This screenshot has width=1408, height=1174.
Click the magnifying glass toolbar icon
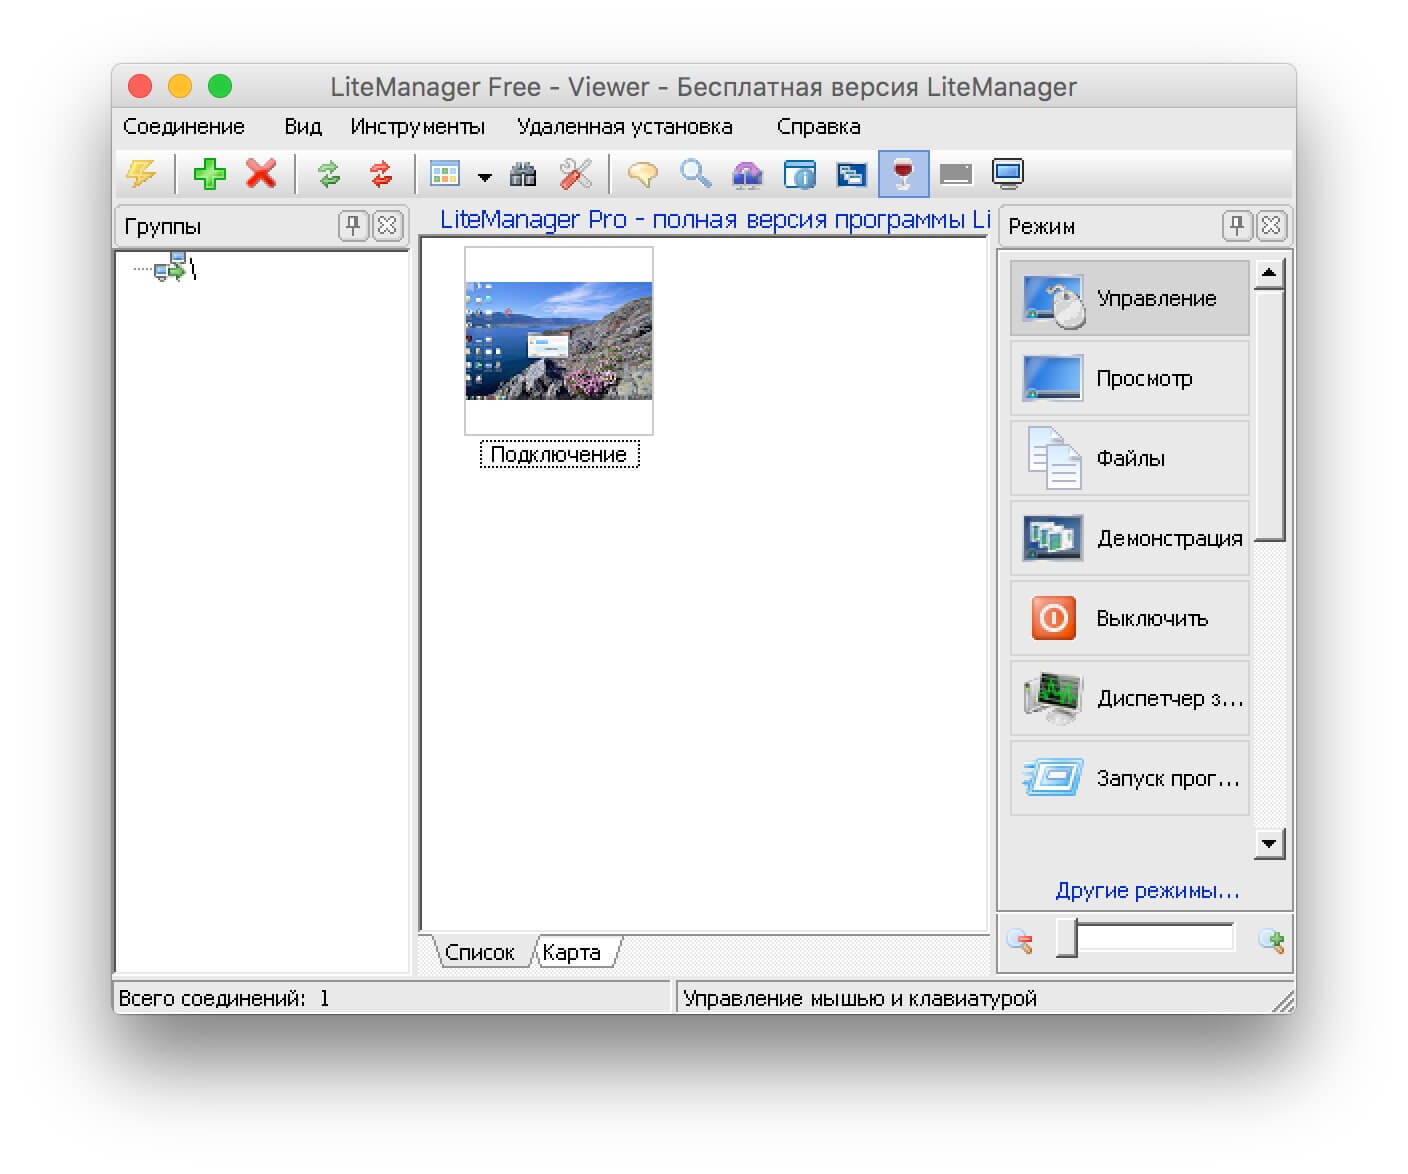tap(695, 174)
